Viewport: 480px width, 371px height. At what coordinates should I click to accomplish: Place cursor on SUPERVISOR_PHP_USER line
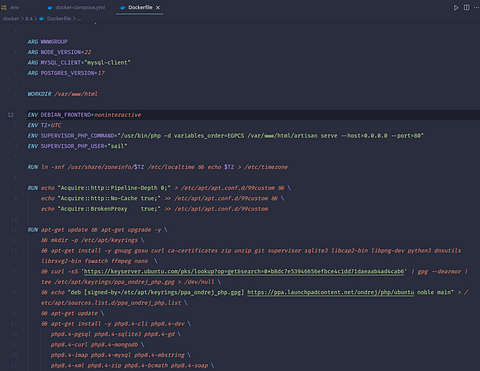coord(77,146)
